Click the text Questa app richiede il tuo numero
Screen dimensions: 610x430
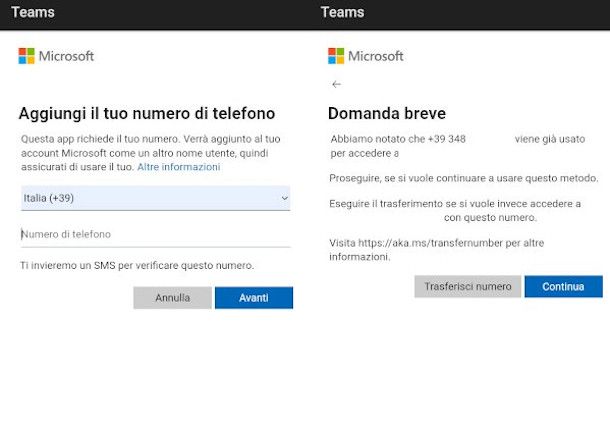click(x=100, y=139)
